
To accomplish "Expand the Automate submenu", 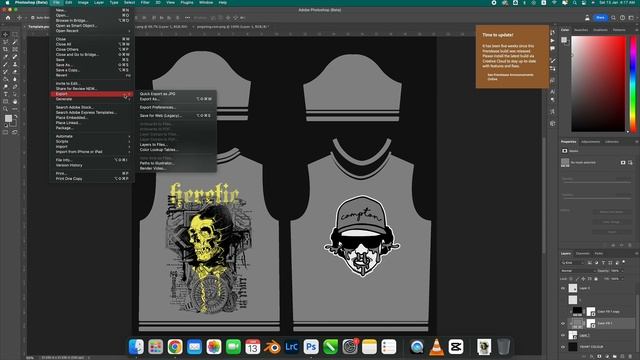I will (93, 136).
